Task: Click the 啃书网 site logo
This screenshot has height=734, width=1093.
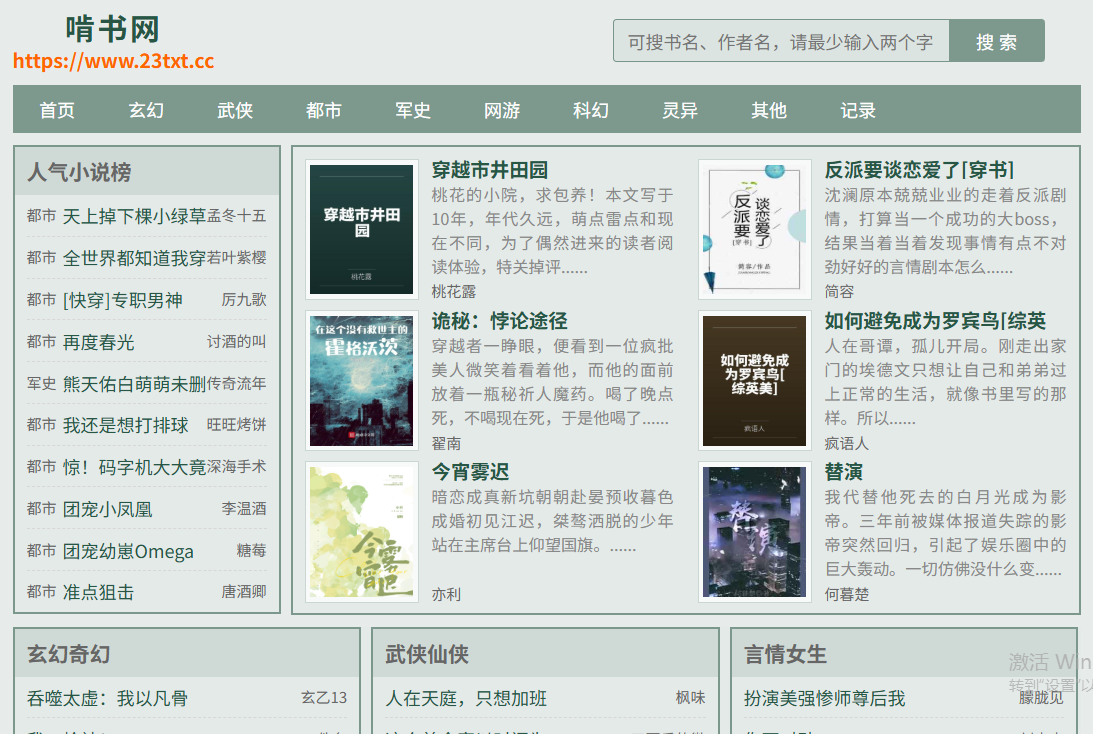Action: 113,30
